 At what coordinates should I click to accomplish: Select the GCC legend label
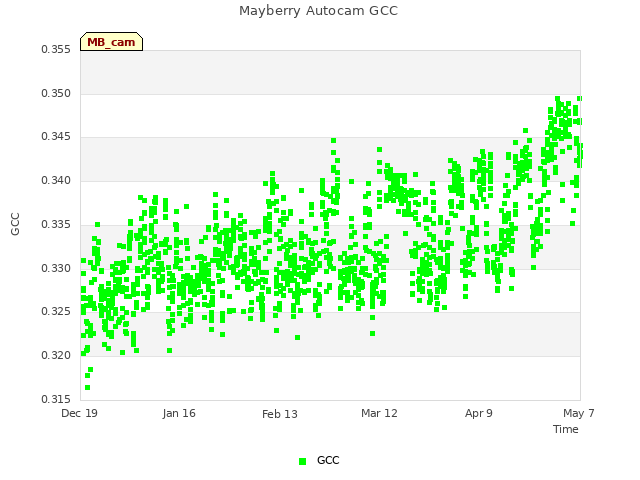point(328,460)
